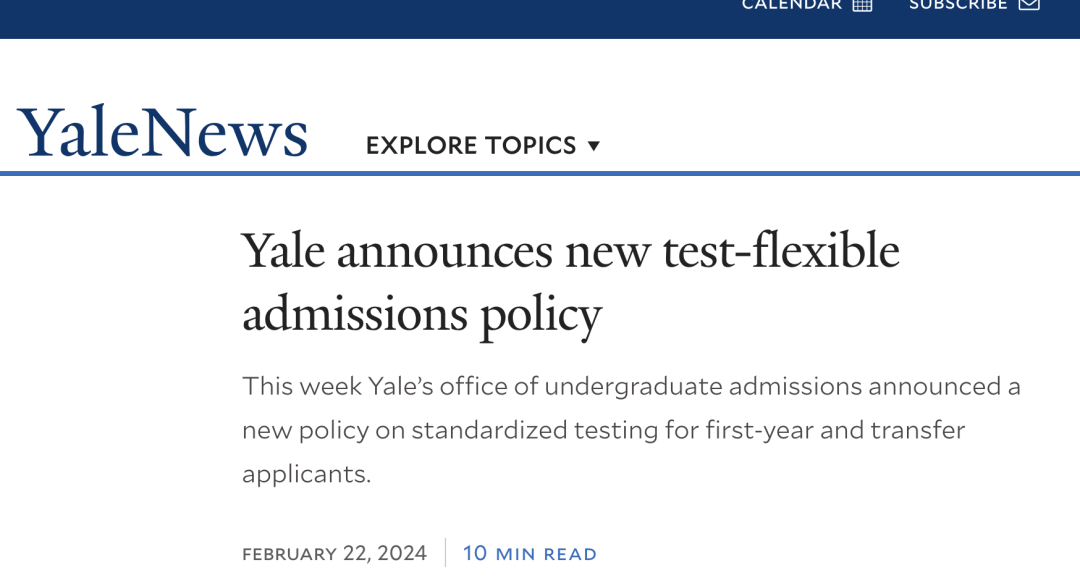This screenshot has height=578, width=1080.
Task: Click the word "applicants." ending the summary
Action: (306, 474)
